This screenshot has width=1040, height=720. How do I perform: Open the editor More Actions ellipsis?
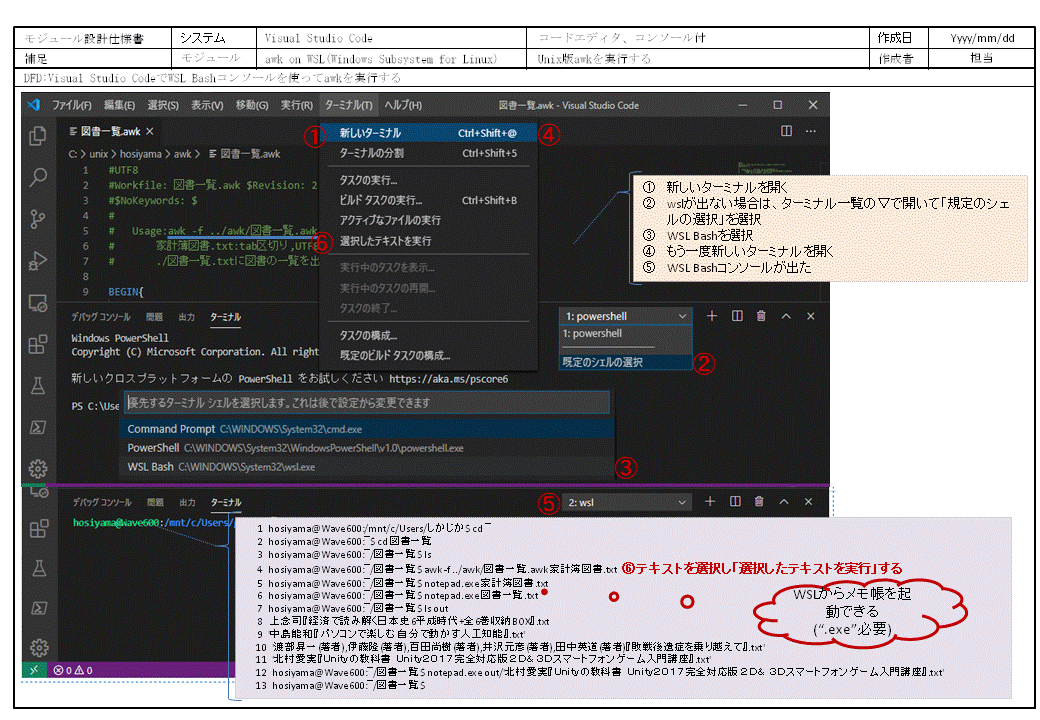811,131
